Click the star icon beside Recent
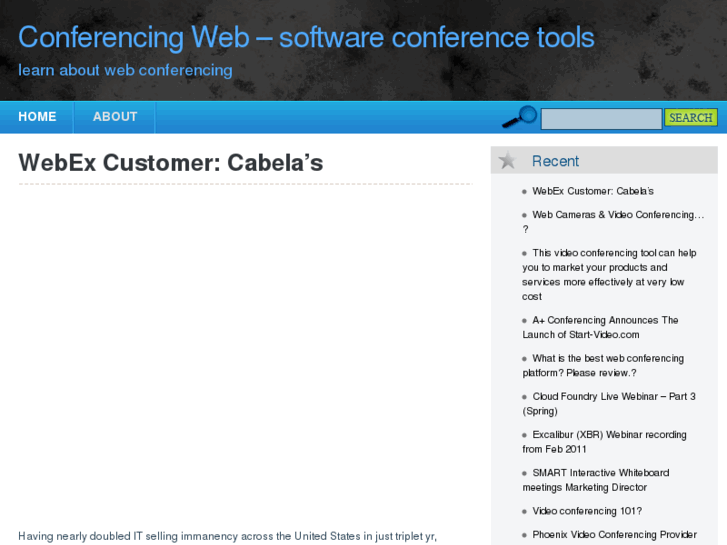727x545 pixels. pyautogui.click(x=507, y=160)
